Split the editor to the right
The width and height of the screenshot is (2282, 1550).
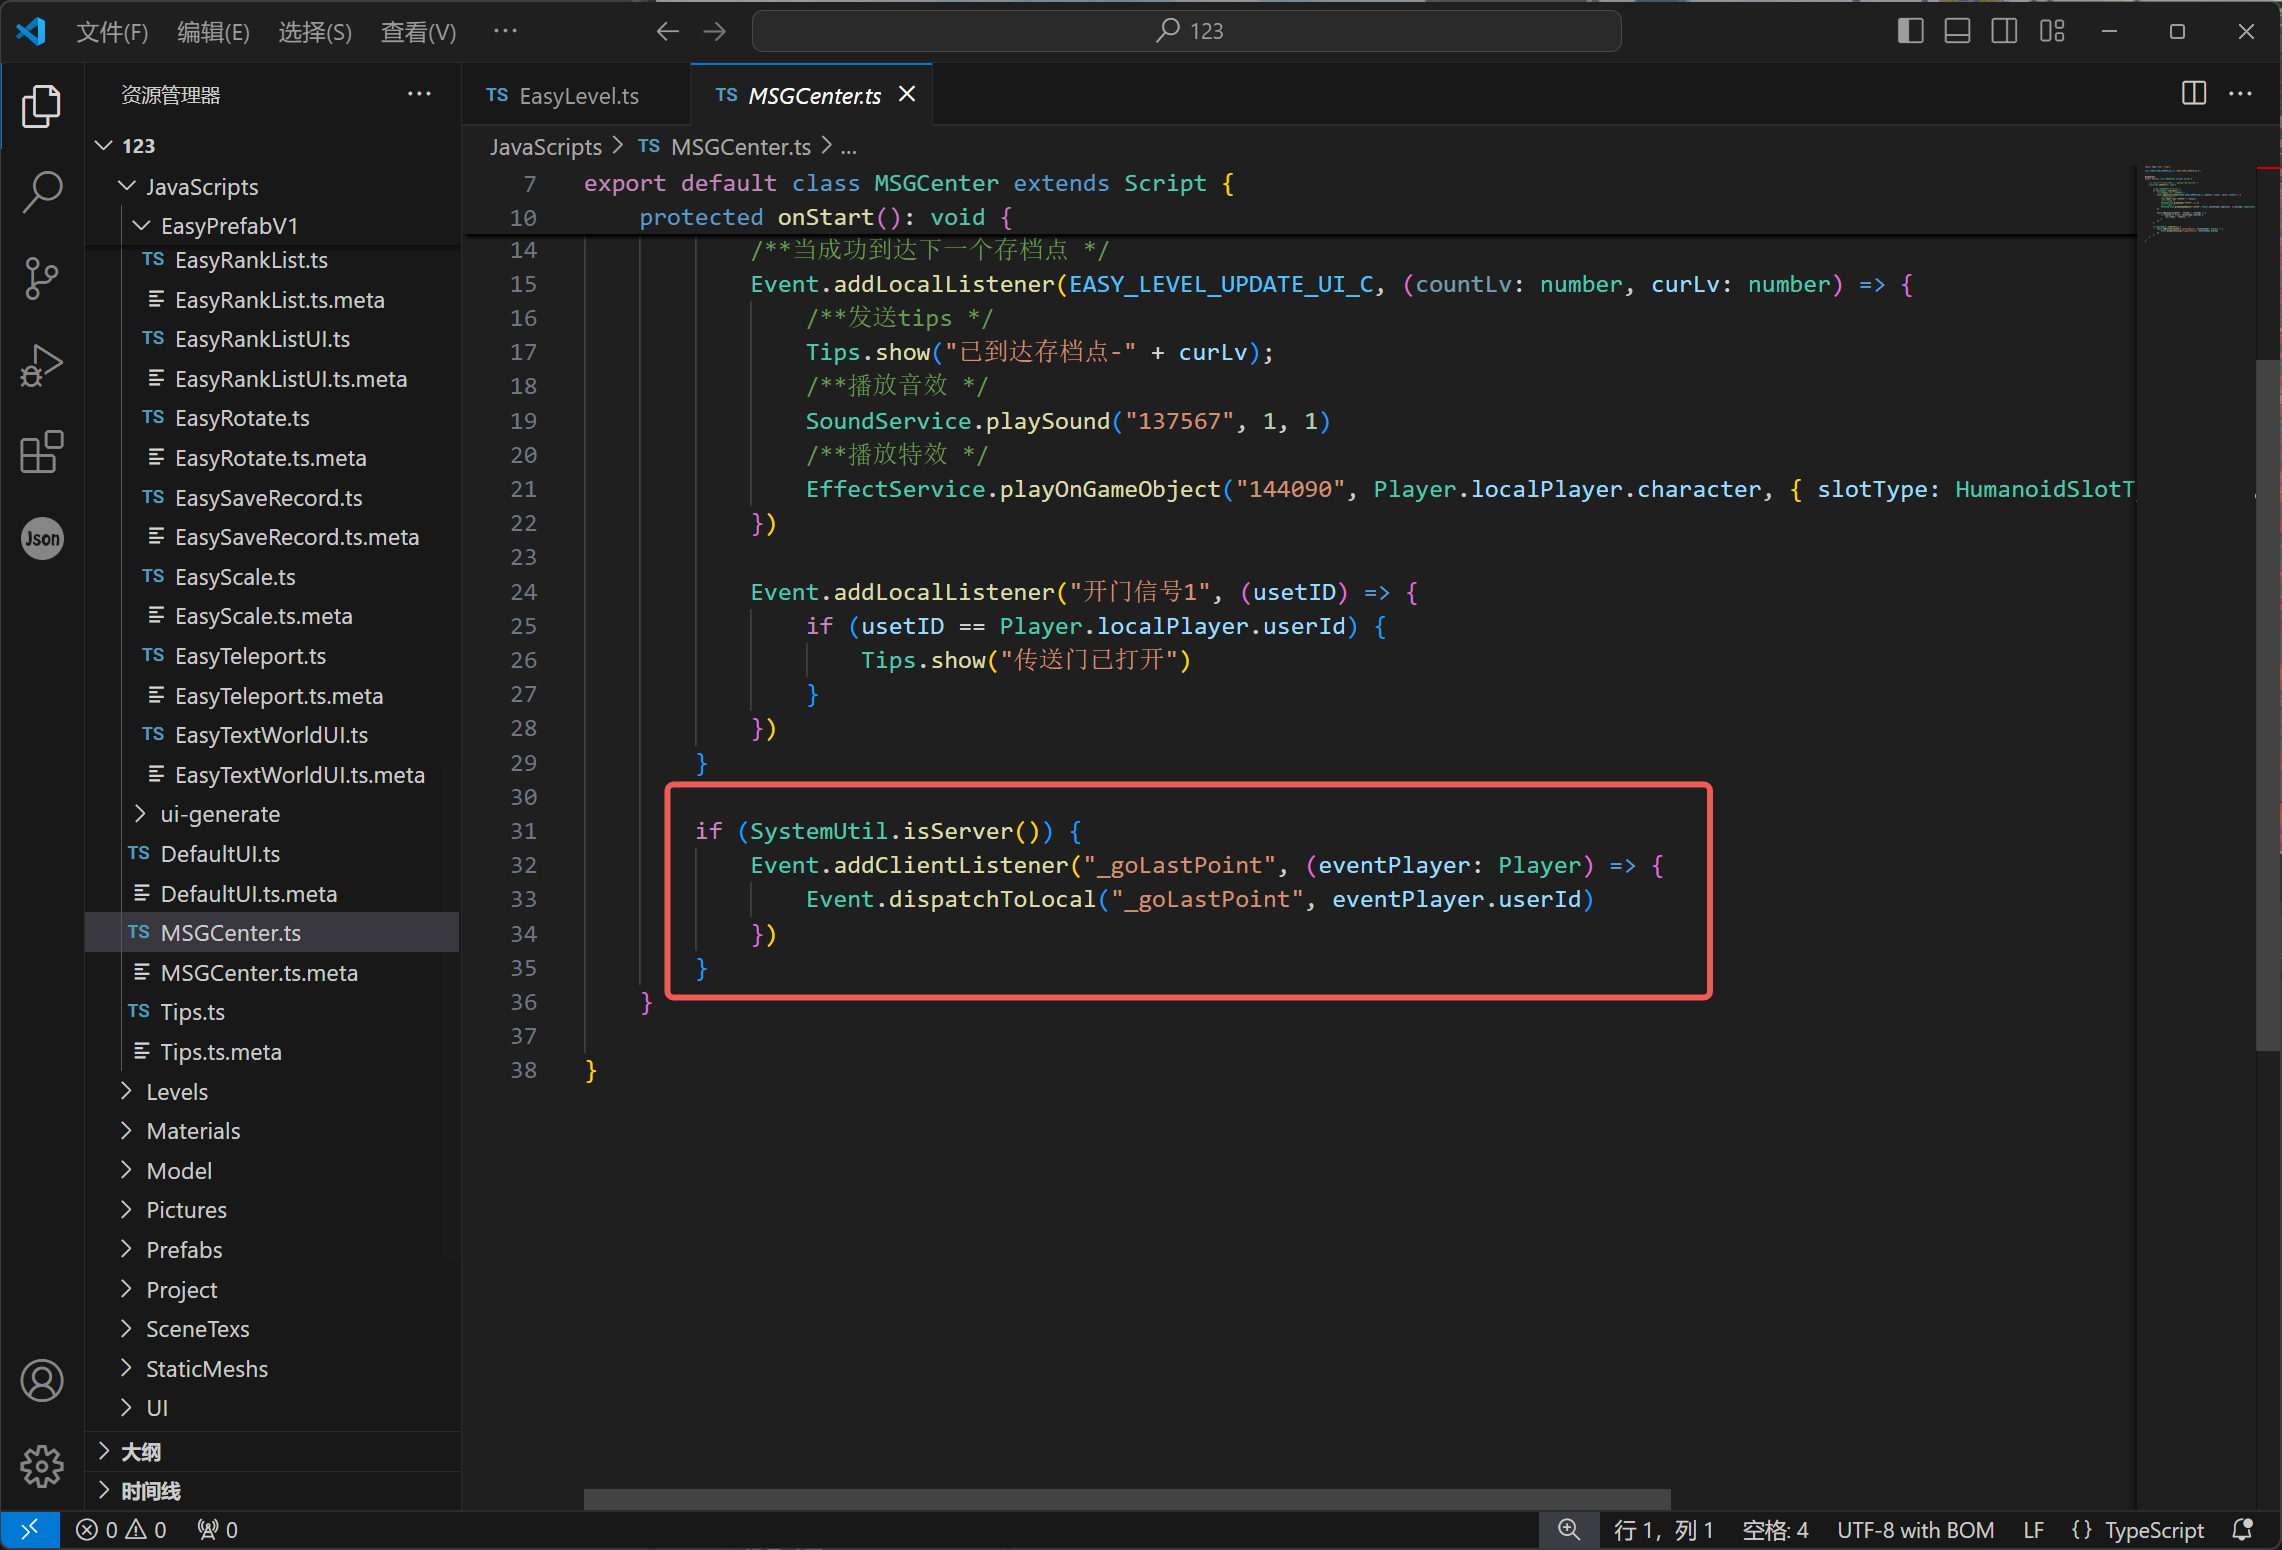tap(2193, 94)
